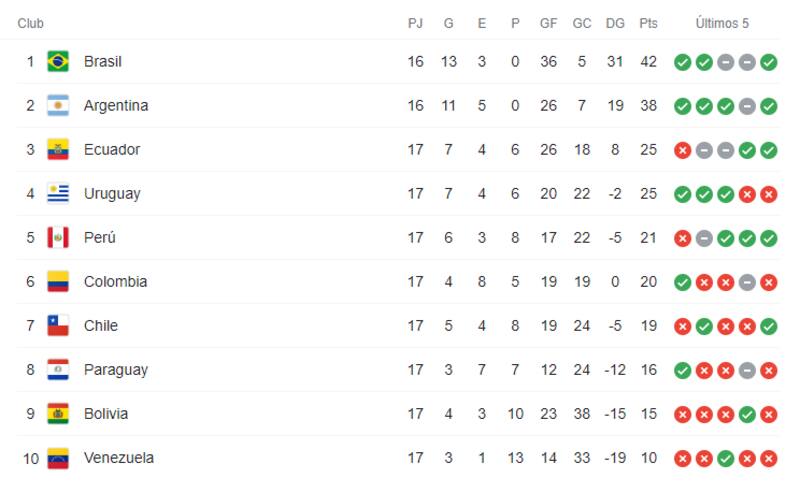Click the Pts column header
Image resolution: width=800 pixels, height=493 pixels.
pyautogui.click(x=649, y=23)
